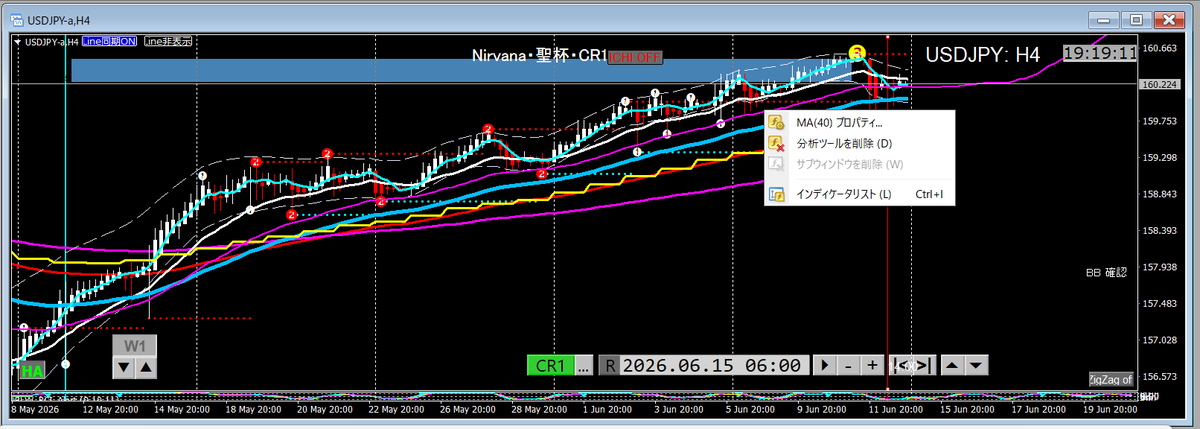Click the jump-to-start |< button
Viewport: 1200px width, 429px height.
(901, 365)
